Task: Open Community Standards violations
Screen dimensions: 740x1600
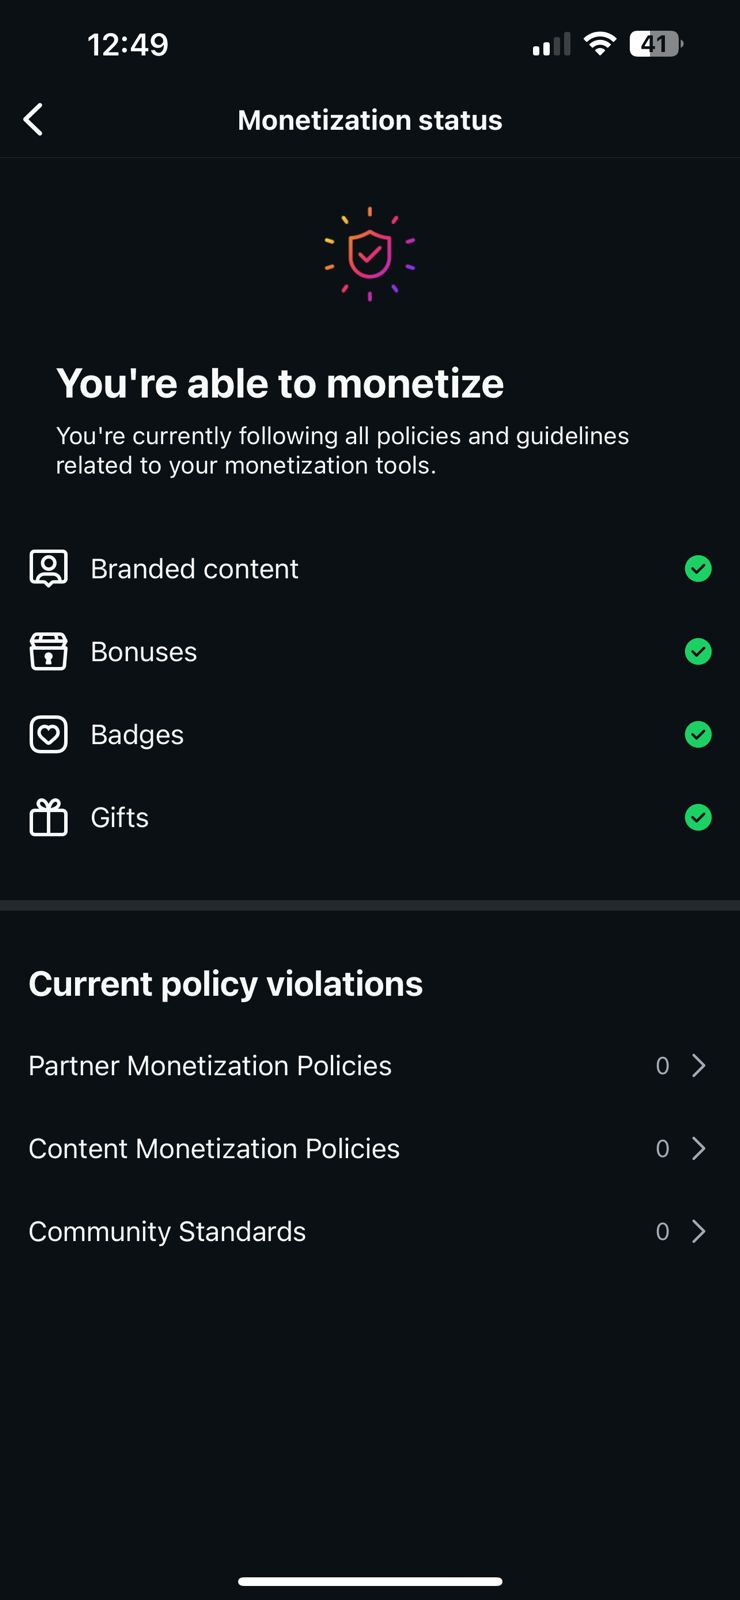Action: pyautogui.click(x=167, y=1231)
